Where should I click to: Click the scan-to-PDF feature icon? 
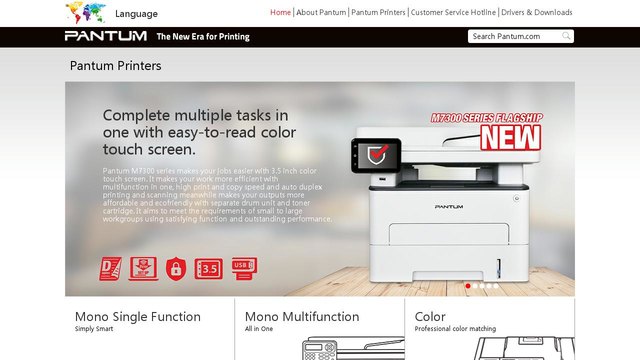pos(143,269)
